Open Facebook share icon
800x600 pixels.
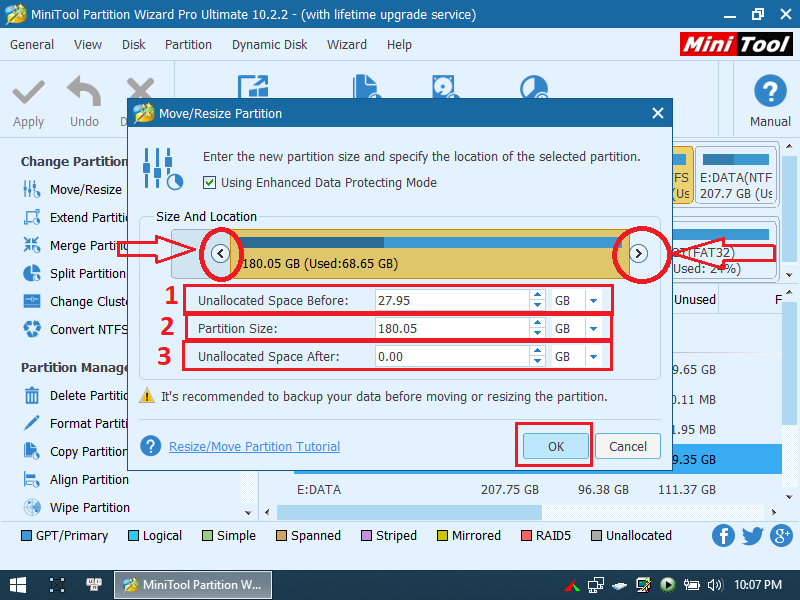[x=723, y=536]
